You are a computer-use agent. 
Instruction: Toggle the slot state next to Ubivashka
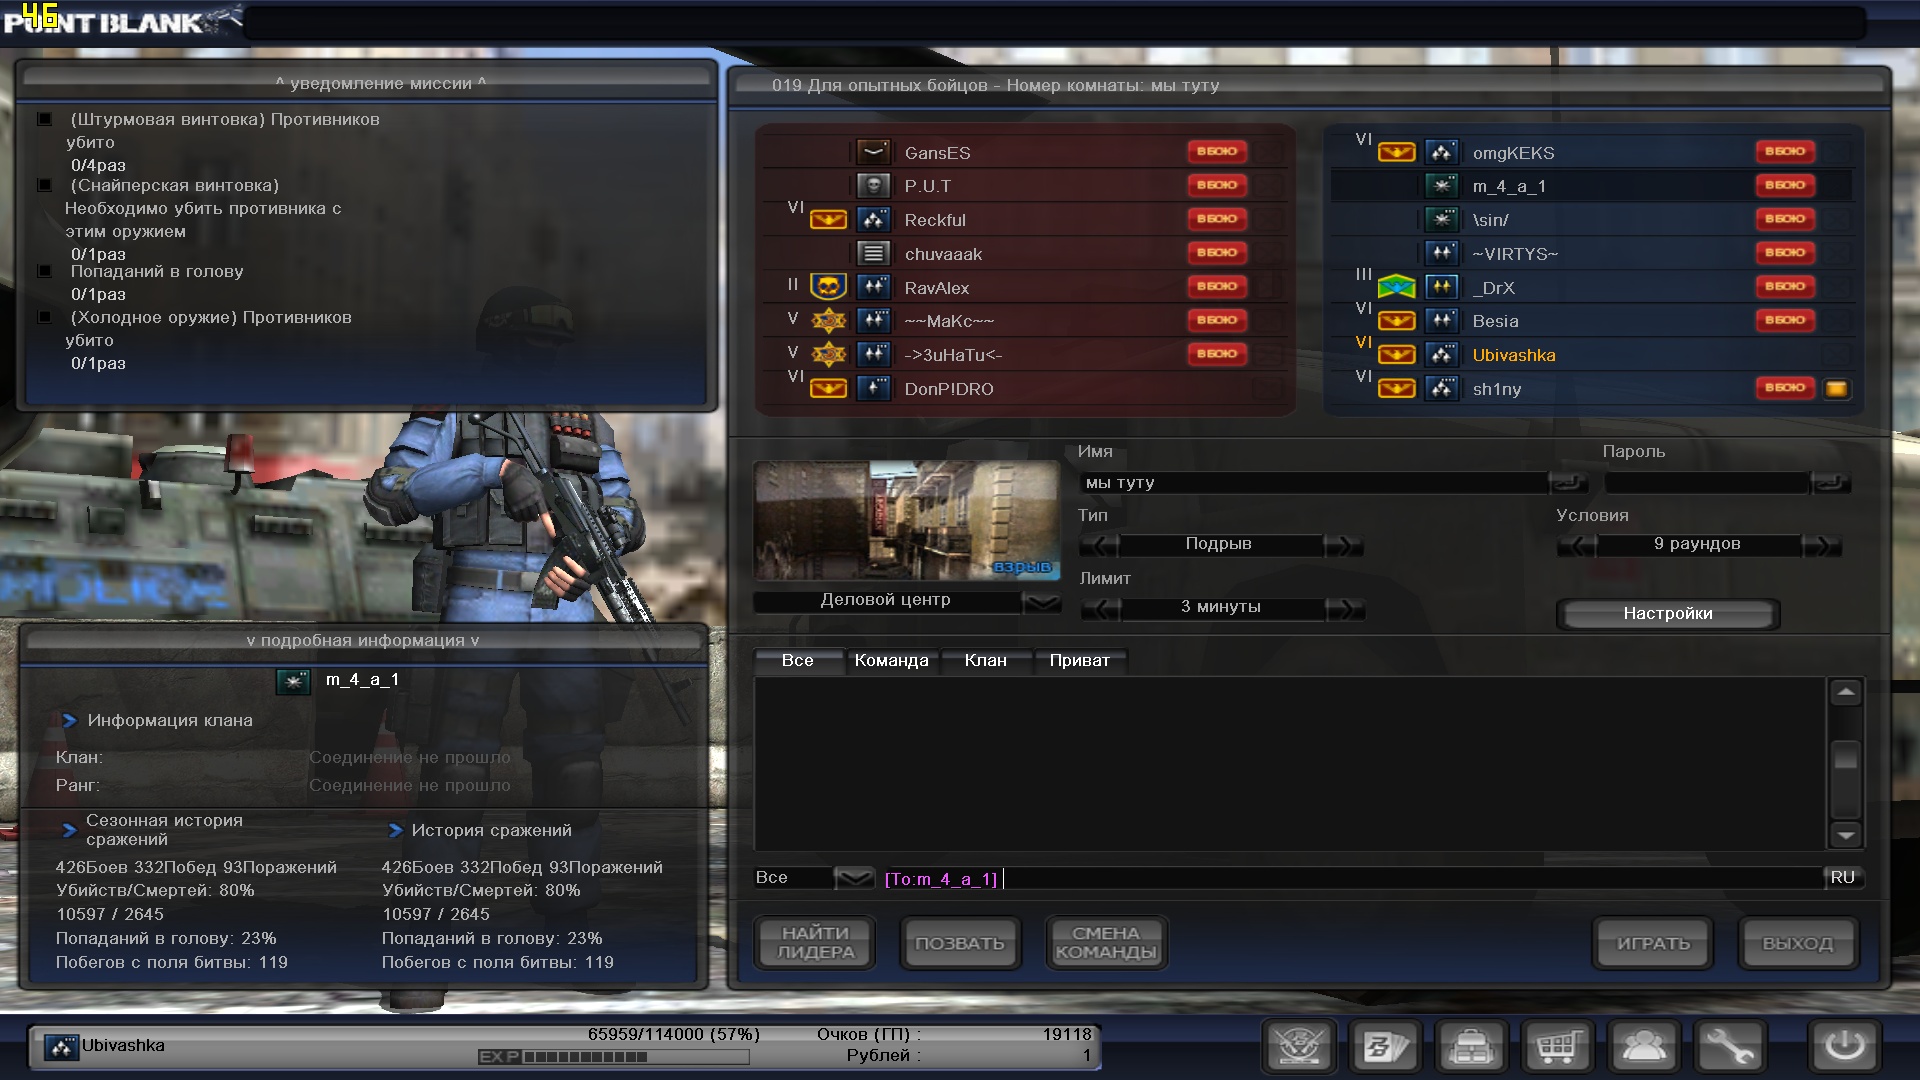coord(1836,355)
